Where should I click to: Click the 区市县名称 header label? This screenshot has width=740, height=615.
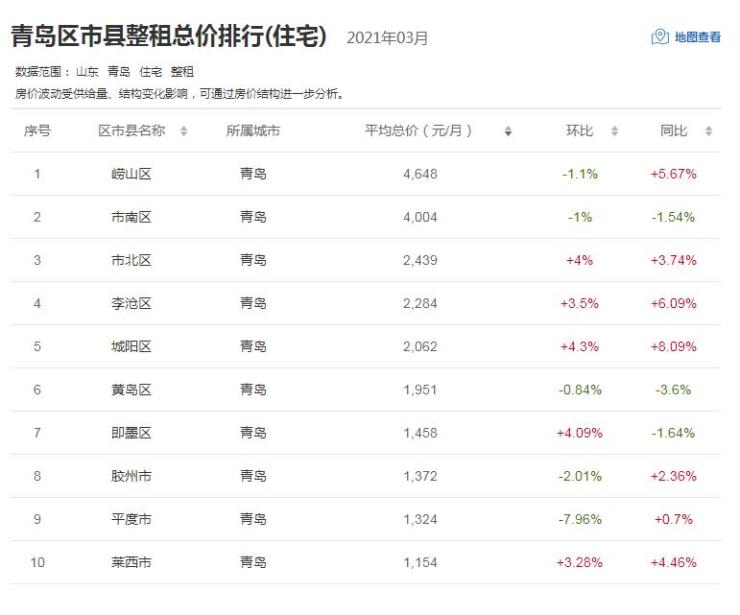[132, 131]
